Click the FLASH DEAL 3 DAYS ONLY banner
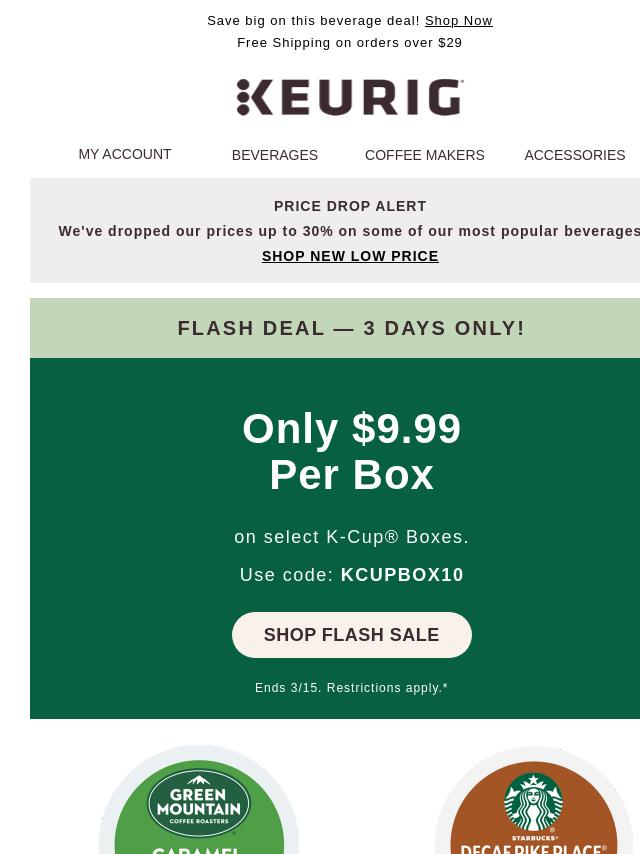Image resolution: width=640 pixels, height=854 pixels. point(335,328)
